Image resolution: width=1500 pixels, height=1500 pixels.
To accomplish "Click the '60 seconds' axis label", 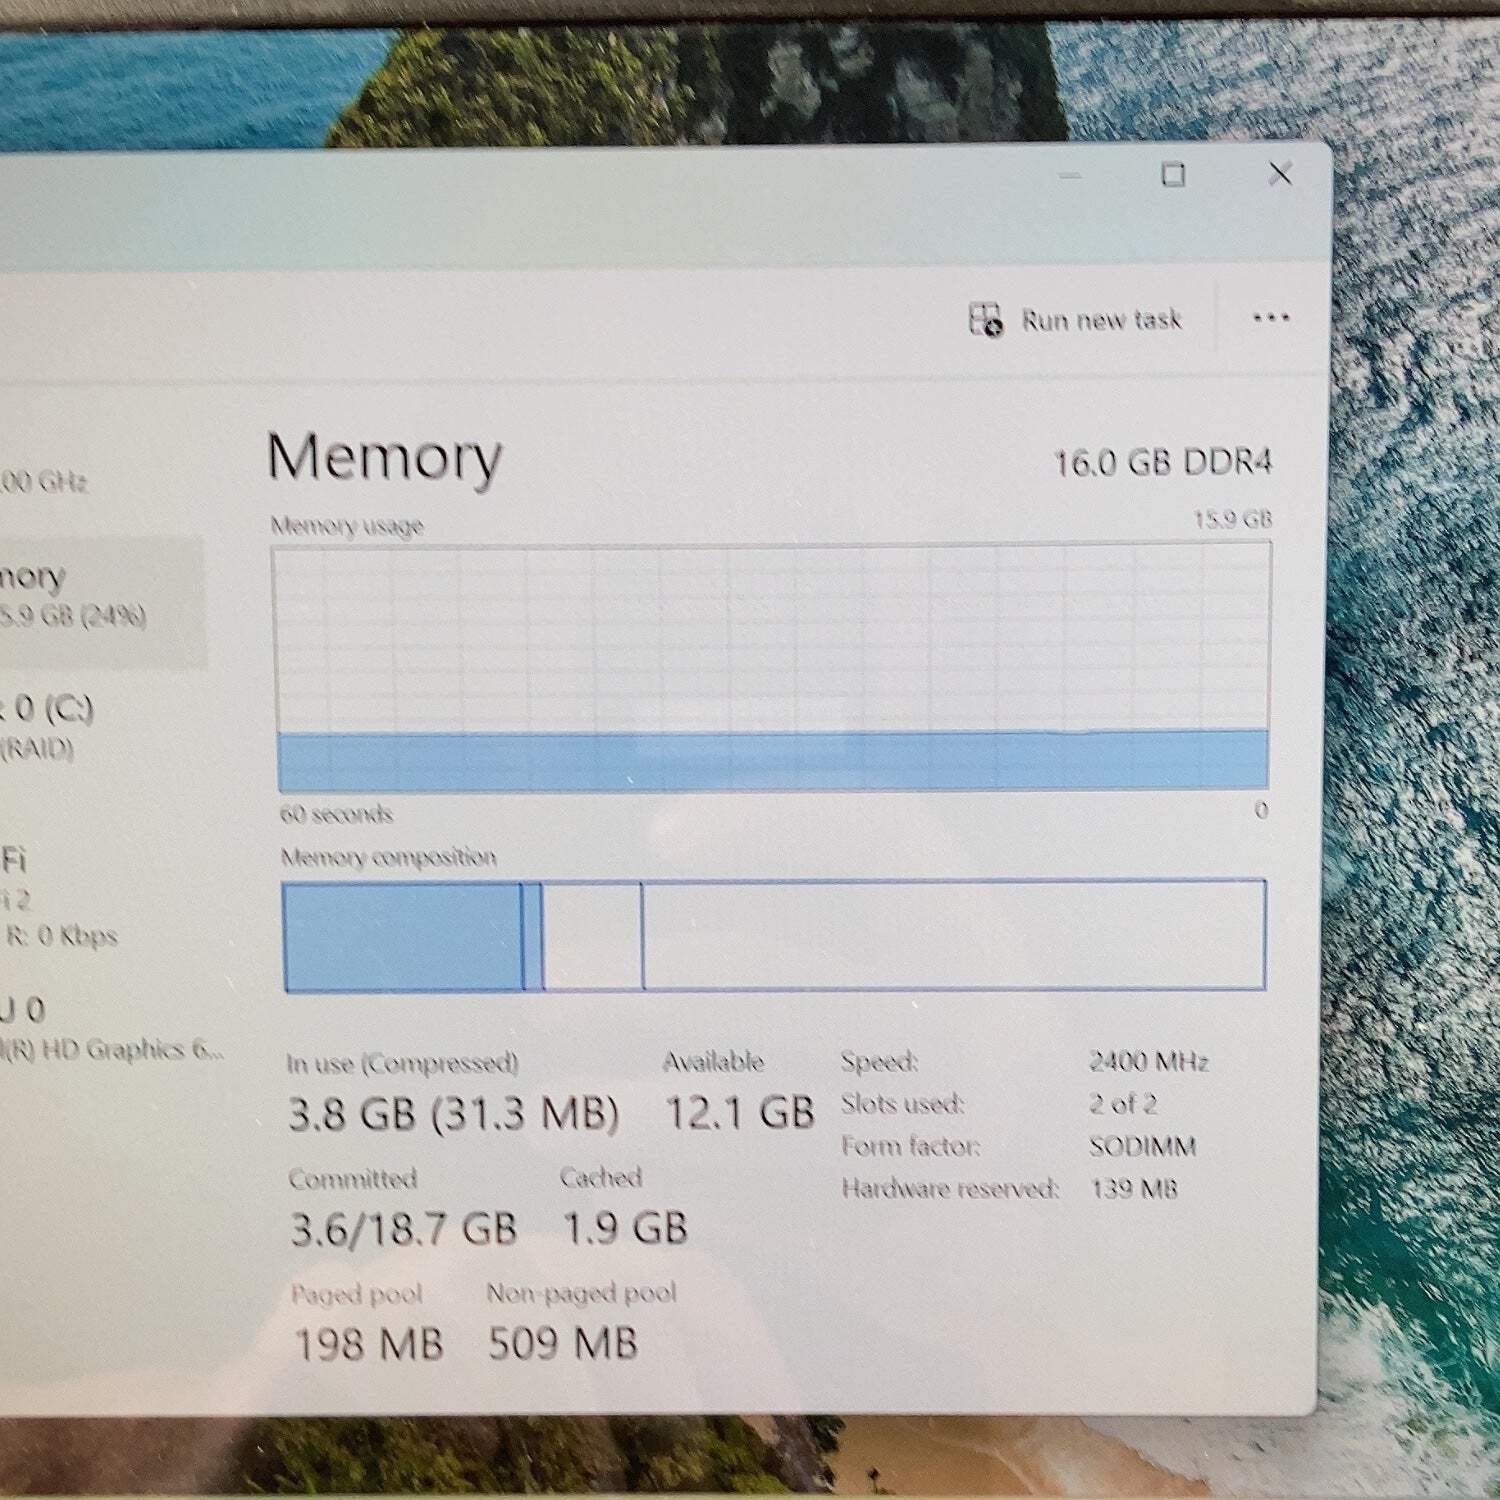I will [336, 814].
